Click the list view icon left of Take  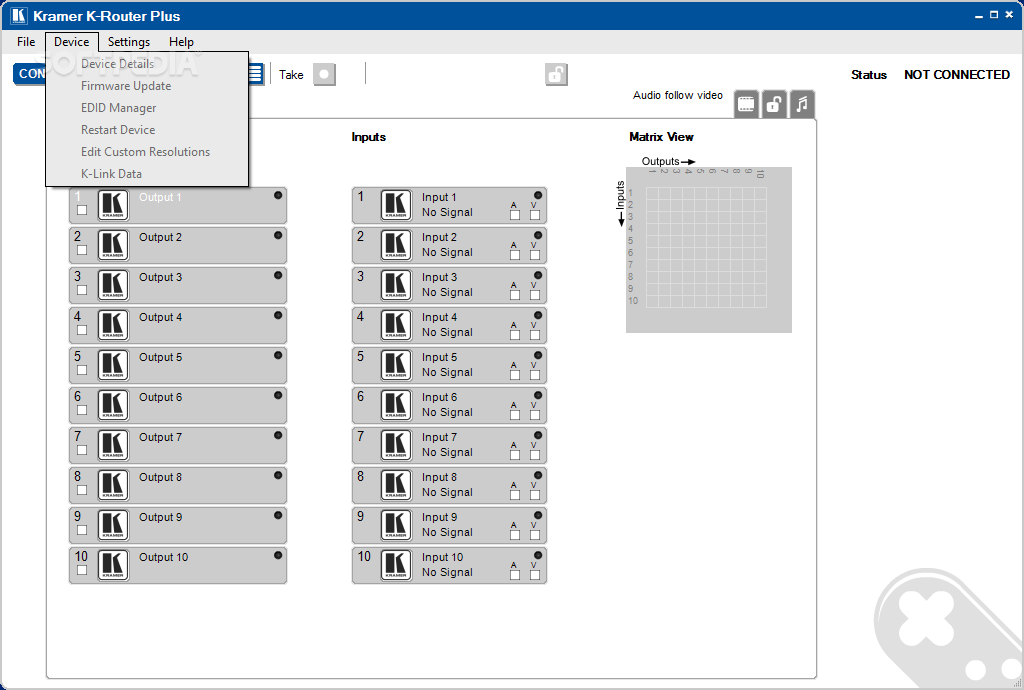click(x=256, y=74)
